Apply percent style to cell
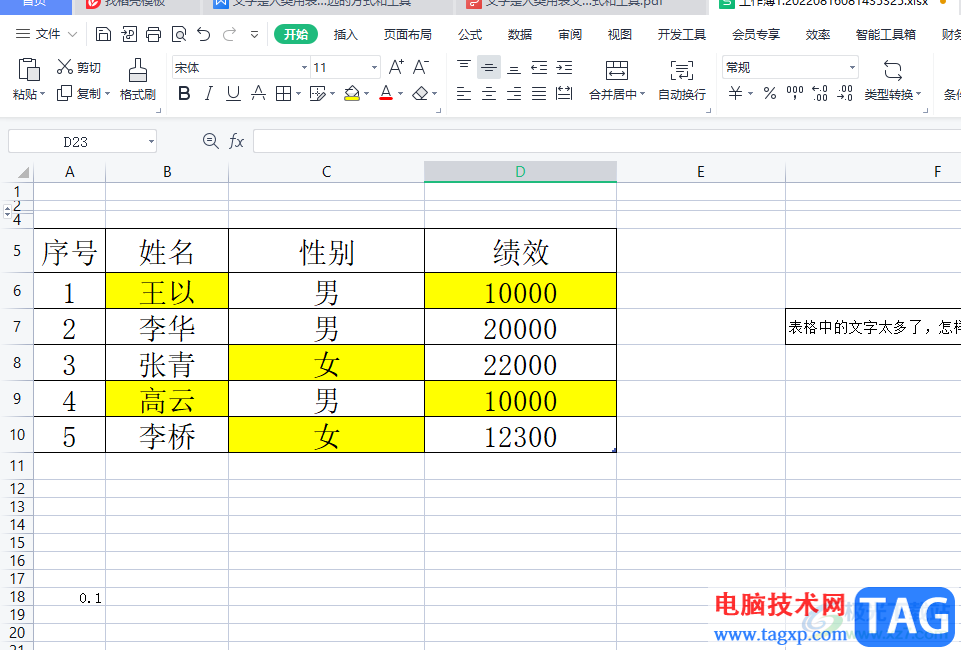Viewport: 961px width, 650px height. pos(770,93)
